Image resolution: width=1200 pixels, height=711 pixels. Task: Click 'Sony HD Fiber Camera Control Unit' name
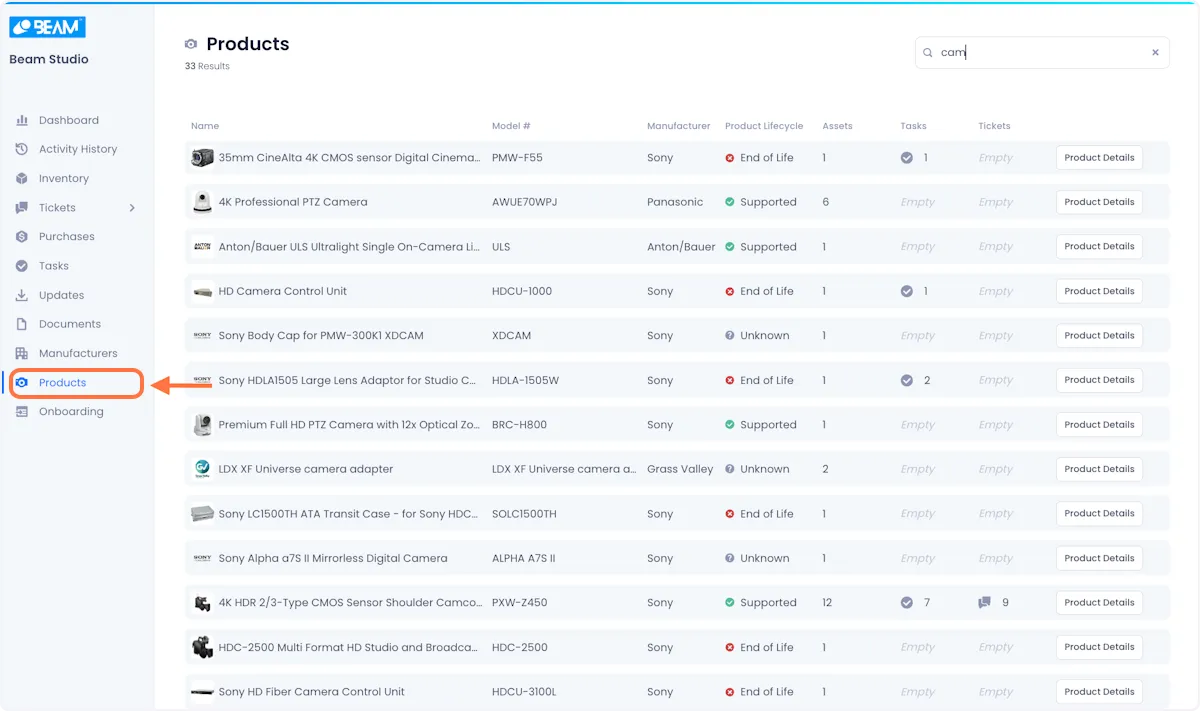(312, 692)
